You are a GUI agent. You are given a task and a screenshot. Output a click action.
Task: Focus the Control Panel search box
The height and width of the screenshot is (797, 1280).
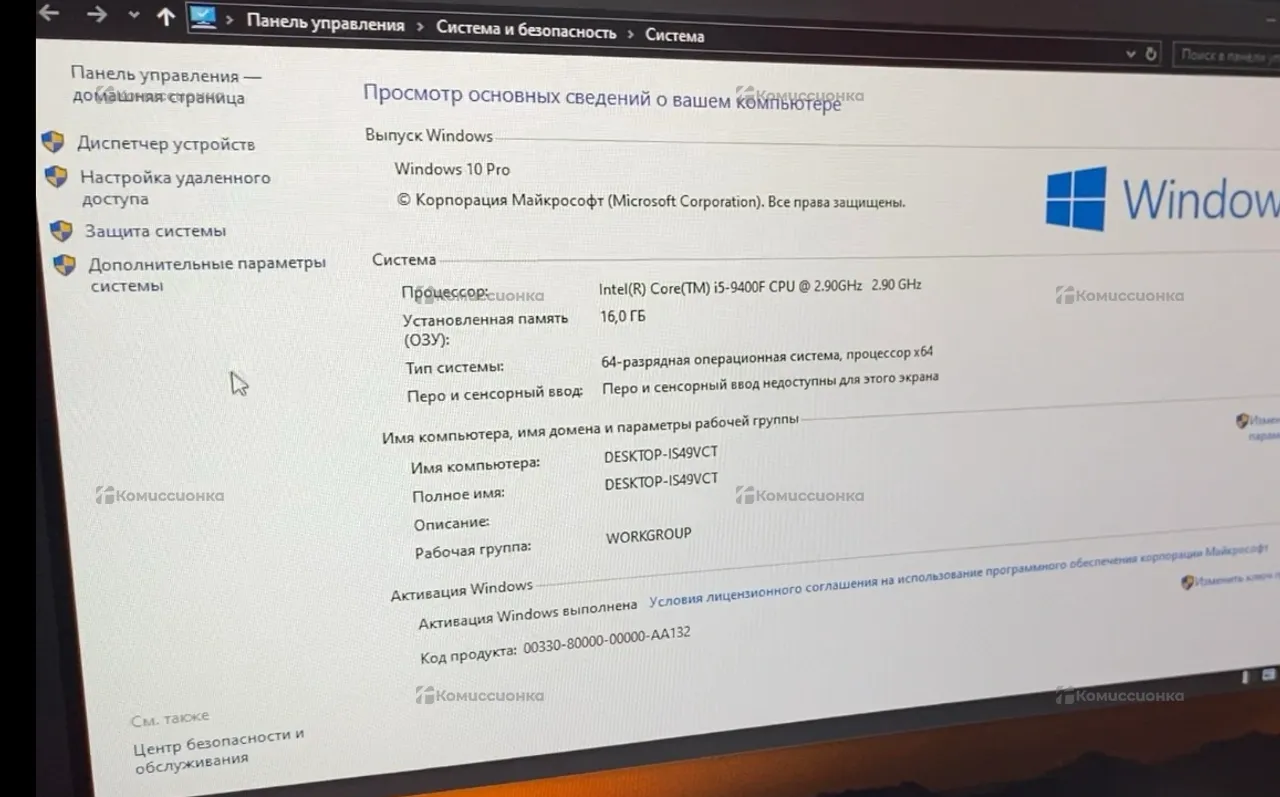[1227, 57]
